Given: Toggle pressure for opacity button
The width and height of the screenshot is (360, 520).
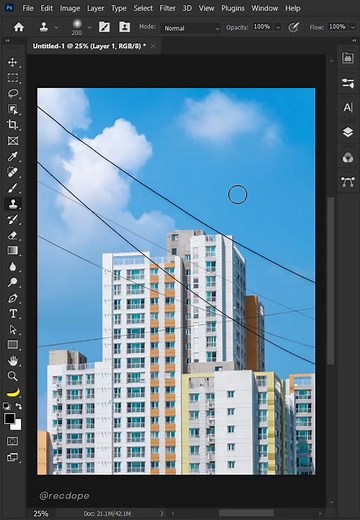Looking at the screenshot, I should (293, 27).
